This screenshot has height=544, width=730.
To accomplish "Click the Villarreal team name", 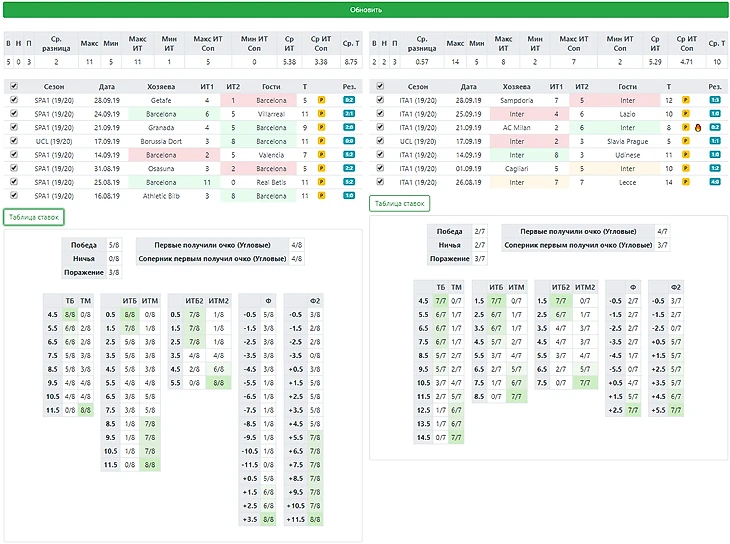I will click(271, 115).
